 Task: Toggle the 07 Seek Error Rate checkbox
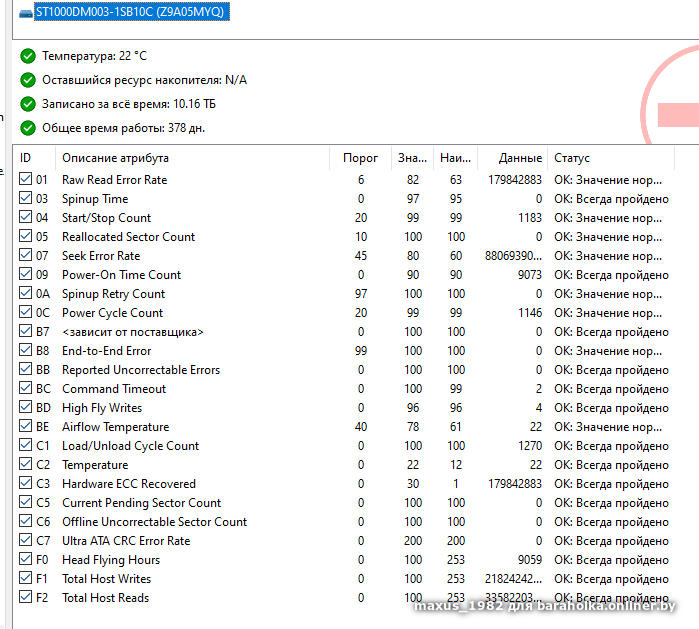pyautogui.click(x=25, y=255)
